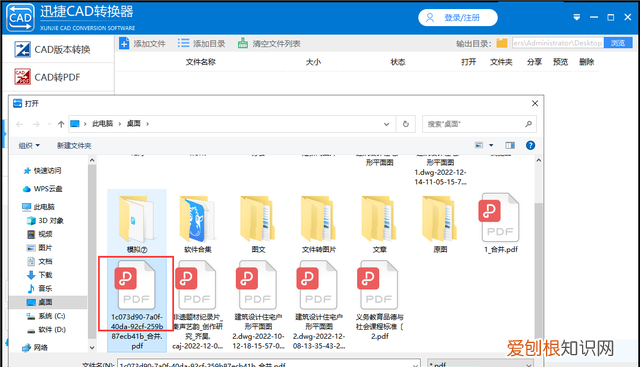Select 下载 in navigation tree
640x367 pixels.
pos(40,275)
